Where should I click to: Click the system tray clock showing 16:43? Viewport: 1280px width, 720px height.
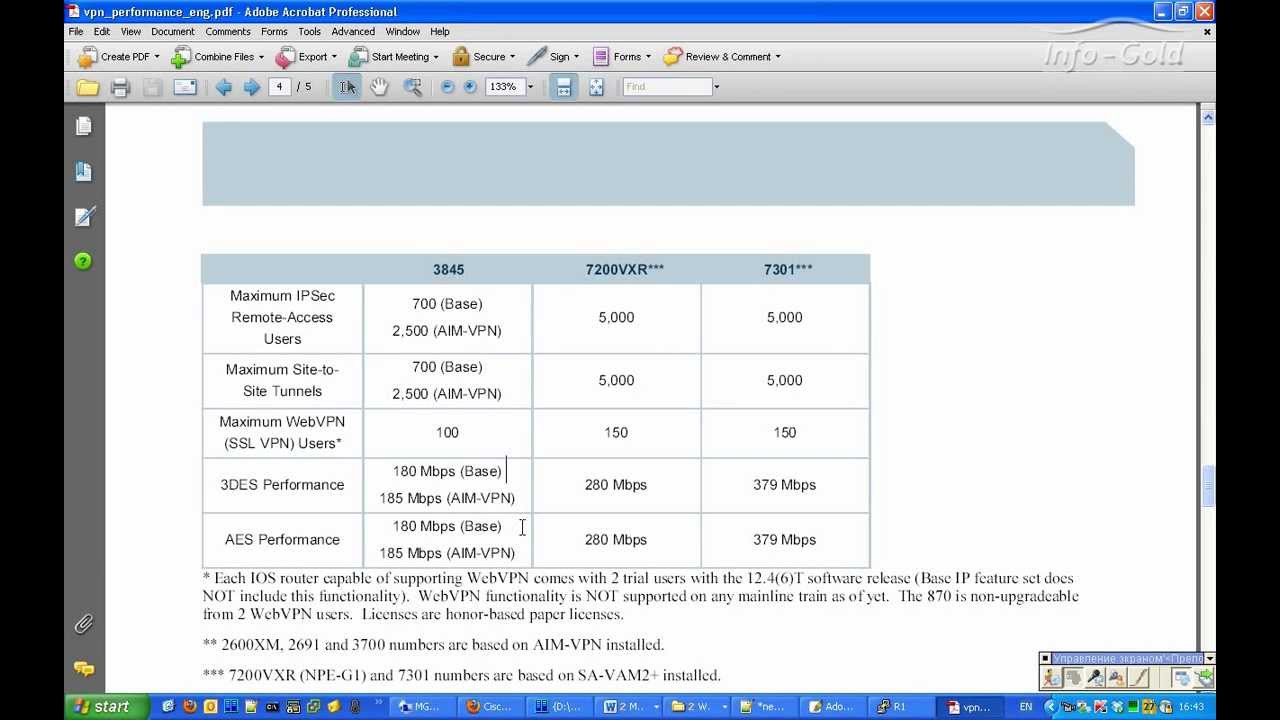1191,706
